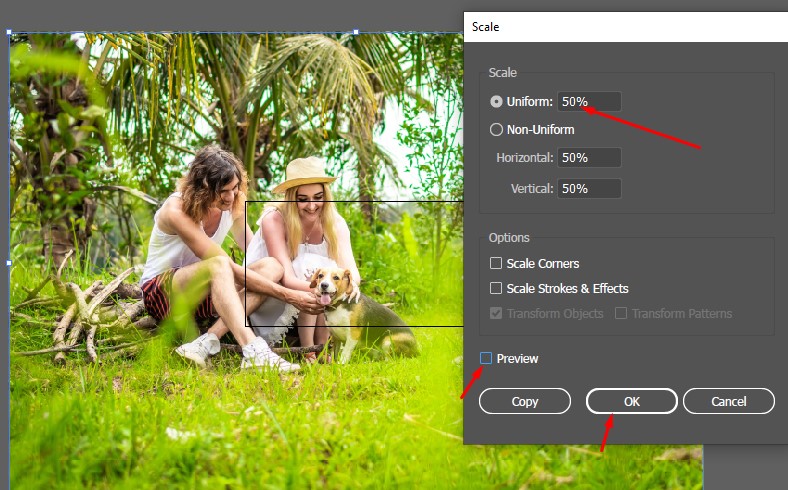Choose the Non-Uniform scale option
Viewport: 788px width, 490px height.
496,129
